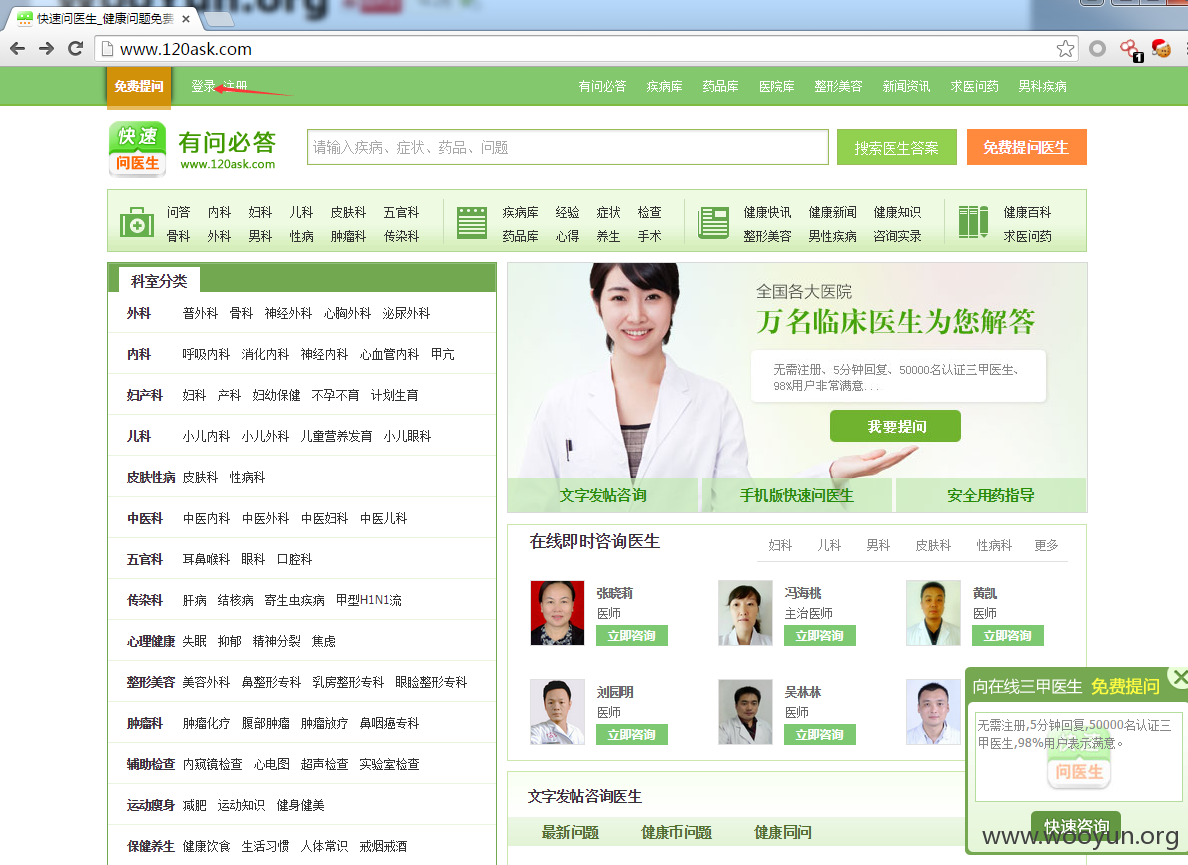Open doctor 吴林林's photo
Viewport: 1188px width, 865px height.
(745, 711)
